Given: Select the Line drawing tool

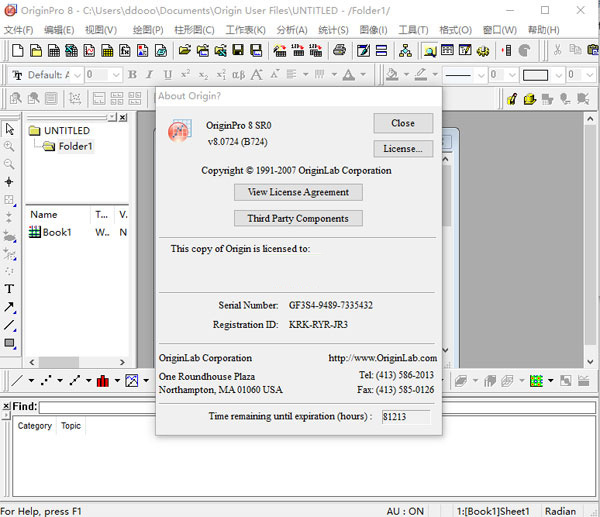Looking at the screenshot, I should (10, 325).
